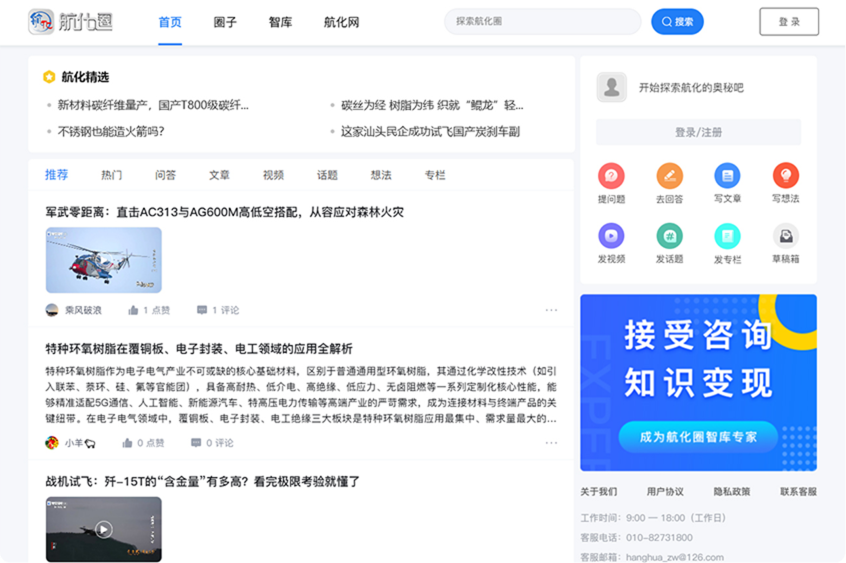Click the 探索航化圈 search input field
Viewport: 846px width, 563px height.
point(542,22)
